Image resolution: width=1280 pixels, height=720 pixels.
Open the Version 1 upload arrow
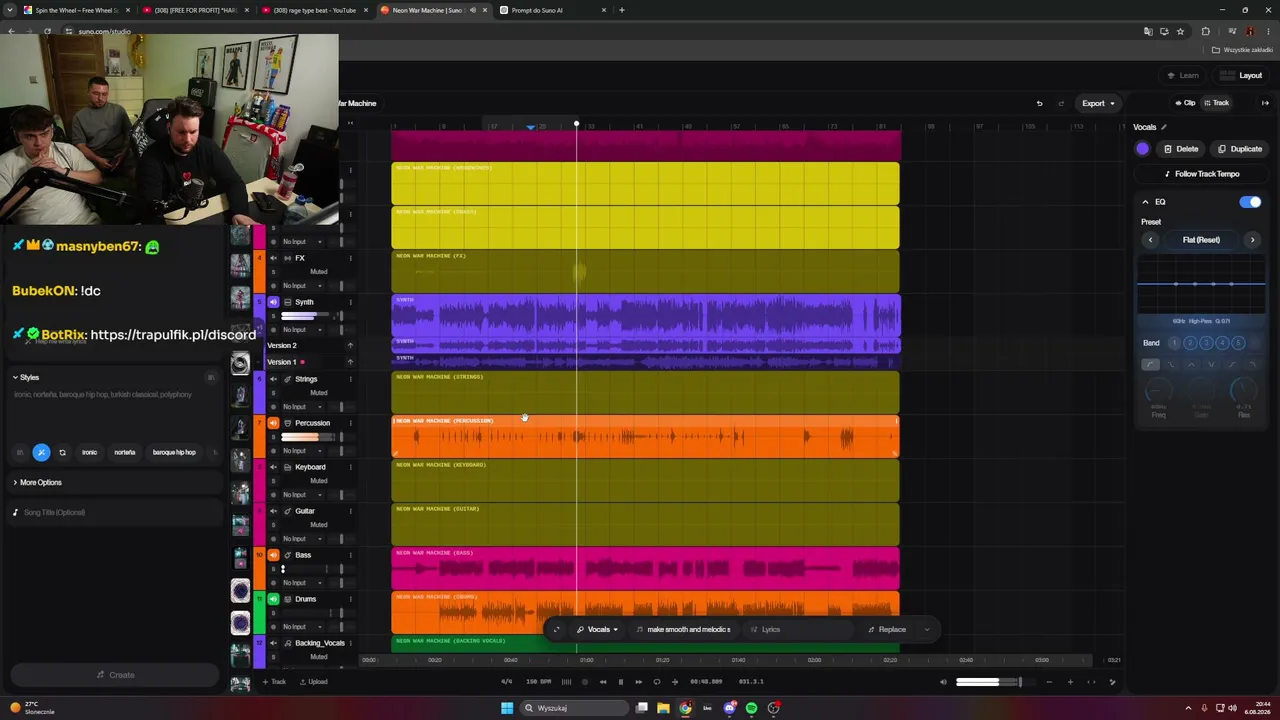click(350, 362)
